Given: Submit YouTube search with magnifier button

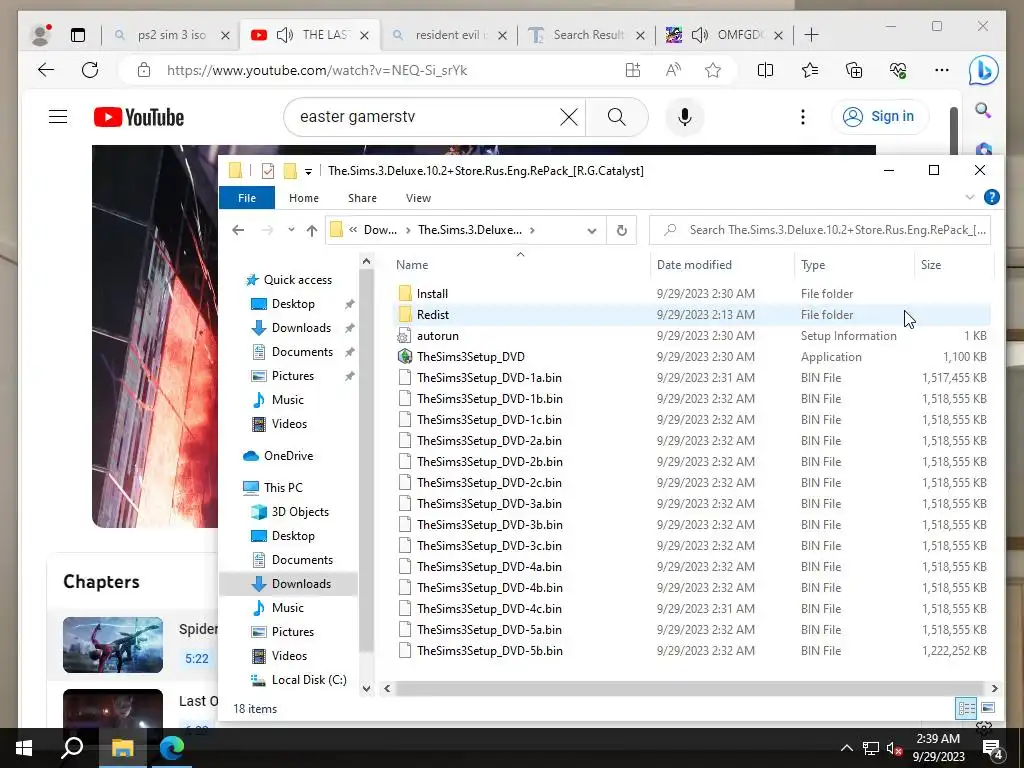Looking at the screenshot, I should (616, 117).
